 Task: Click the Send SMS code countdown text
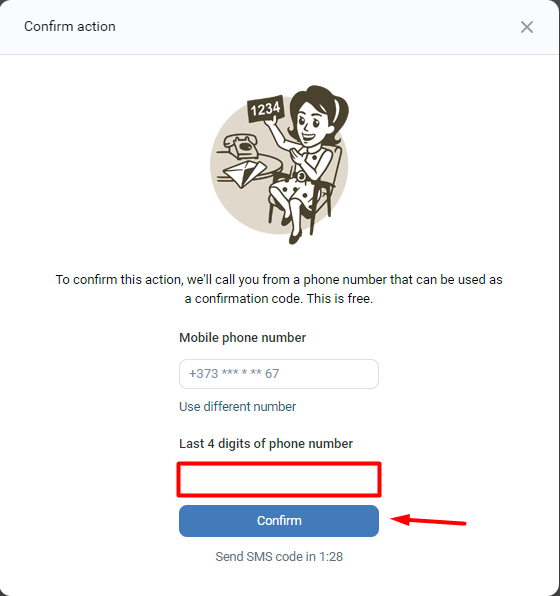[x=279, y=557]
